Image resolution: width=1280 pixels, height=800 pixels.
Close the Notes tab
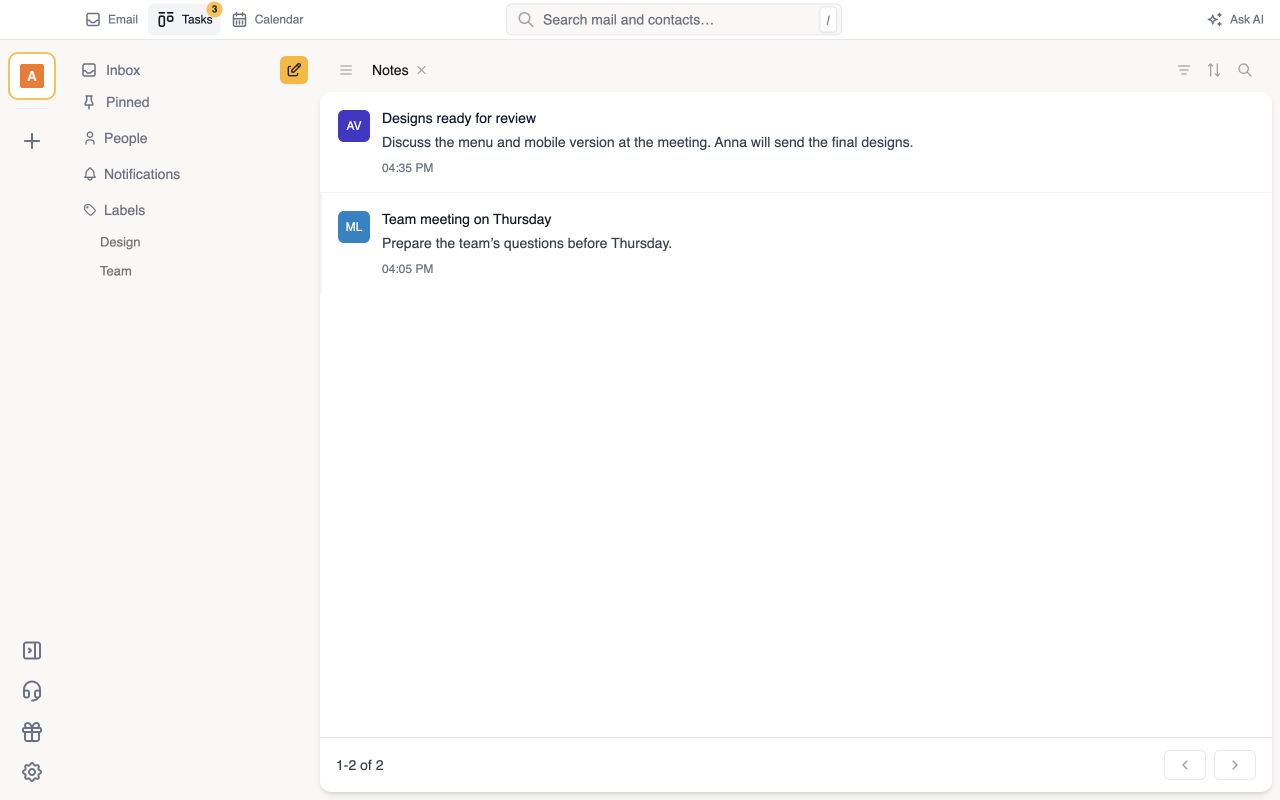422,70
